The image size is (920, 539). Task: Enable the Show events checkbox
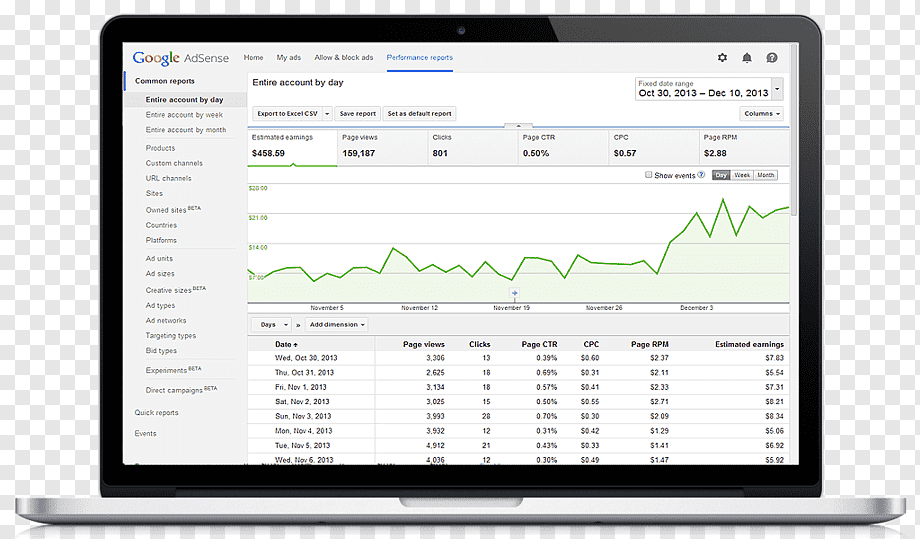coord(648,175)
